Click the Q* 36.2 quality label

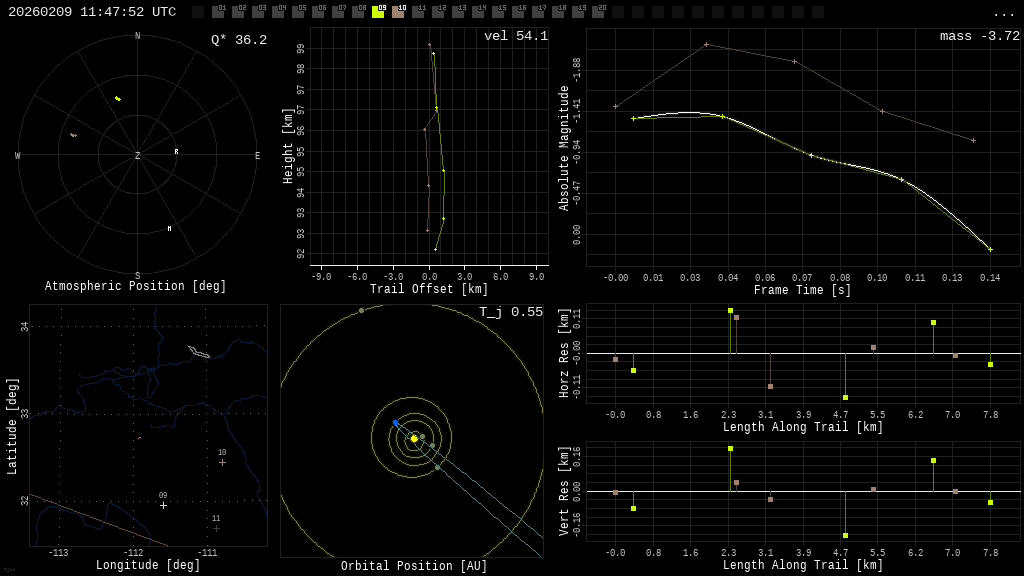point(238,40)
